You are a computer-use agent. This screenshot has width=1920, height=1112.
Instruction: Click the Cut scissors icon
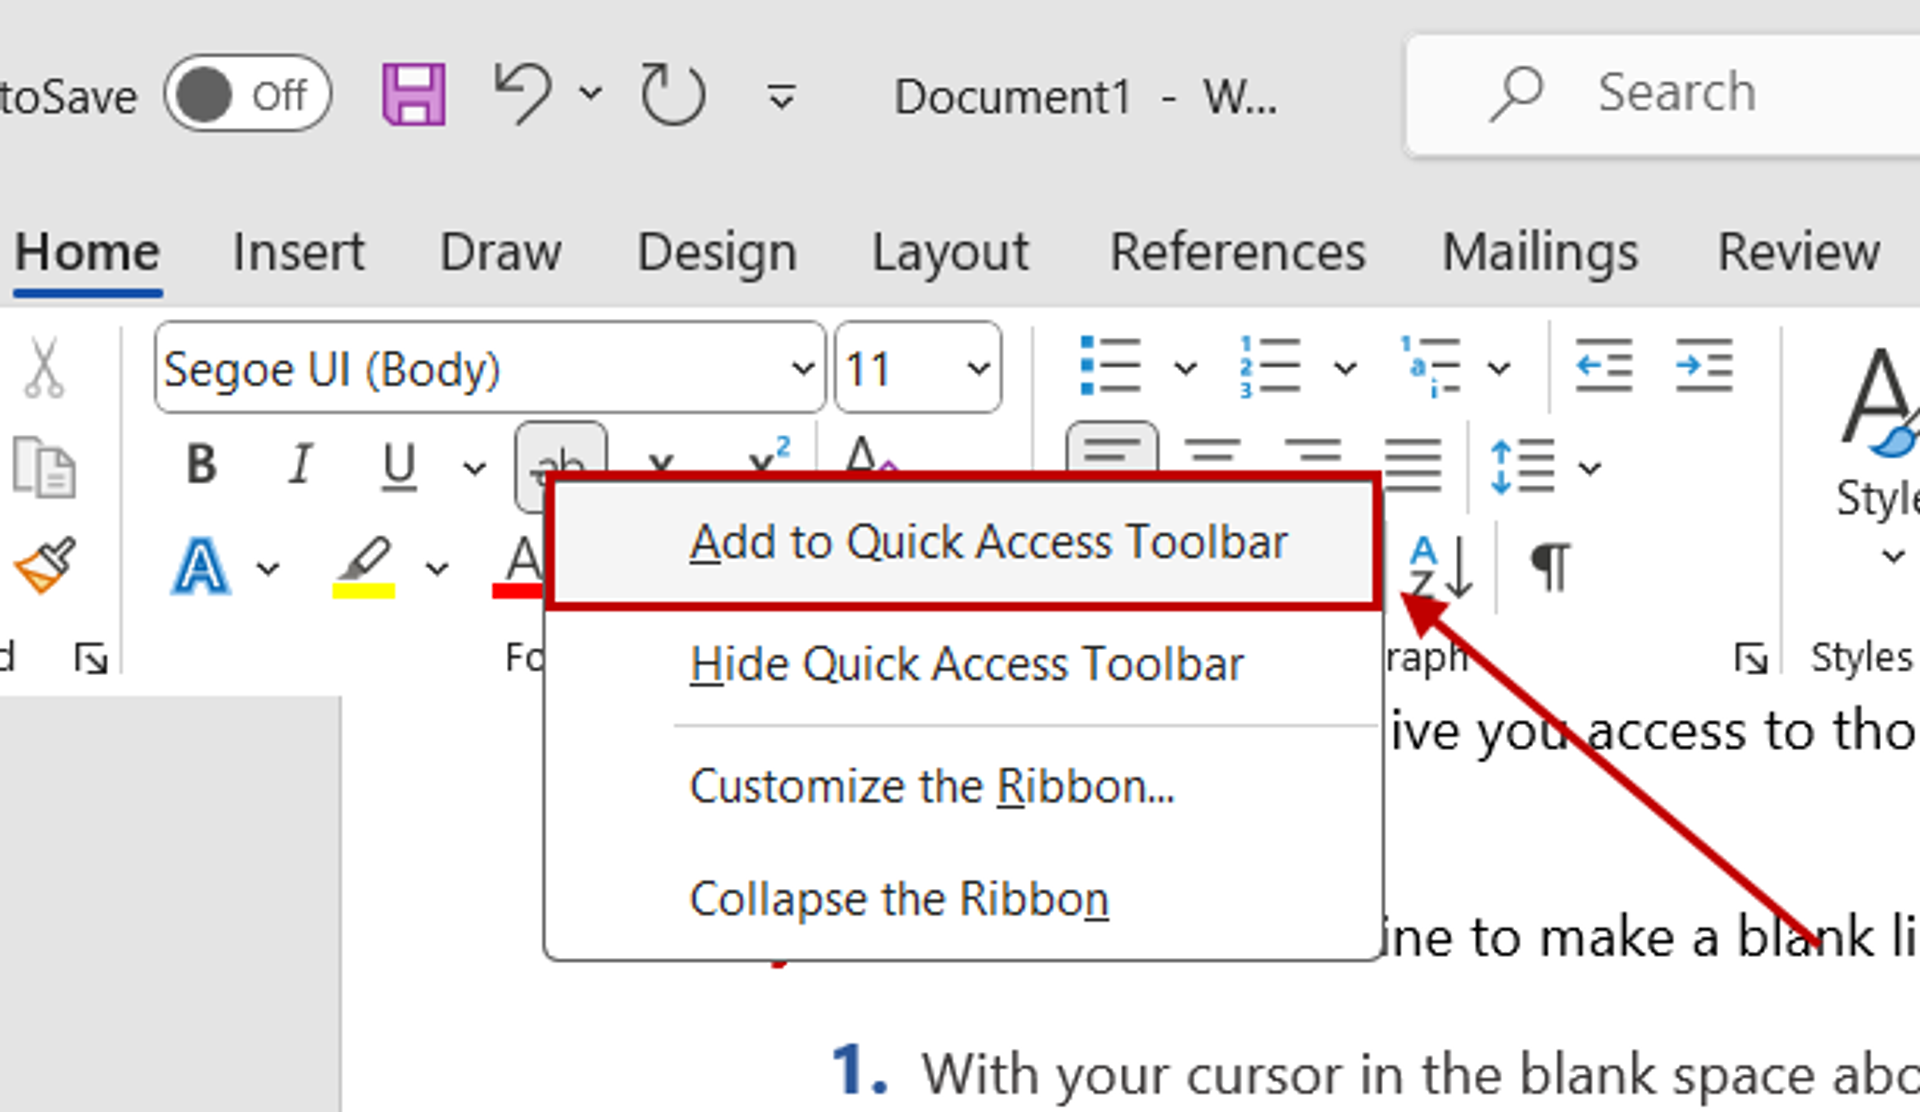(44, 368)
